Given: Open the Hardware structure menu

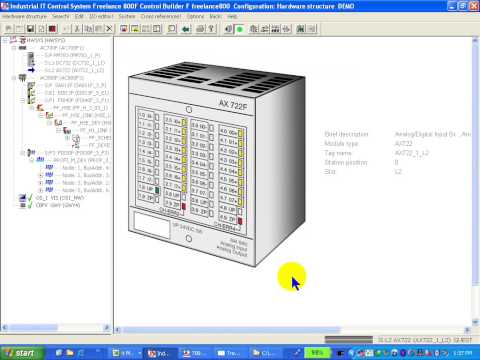Looking at the screenshot, I should tap(24, 16).
